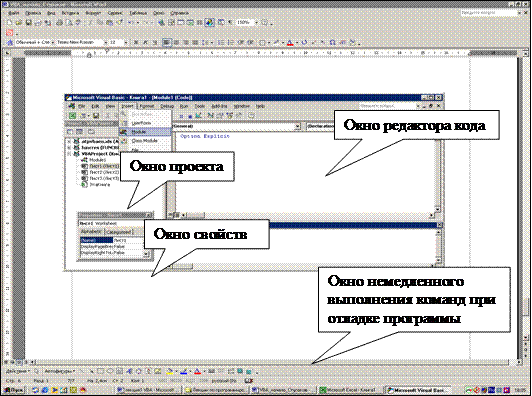The height and width of the screenshot is (396, 532).
Task: Click the Decrease Indent icon
Action: pyautogui.click(x=241, y=42)
